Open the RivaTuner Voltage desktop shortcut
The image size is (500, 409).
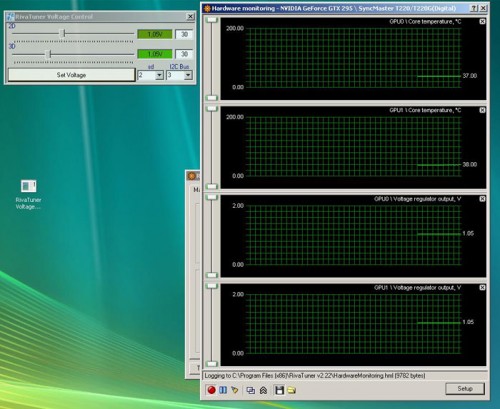coord(28,195)
